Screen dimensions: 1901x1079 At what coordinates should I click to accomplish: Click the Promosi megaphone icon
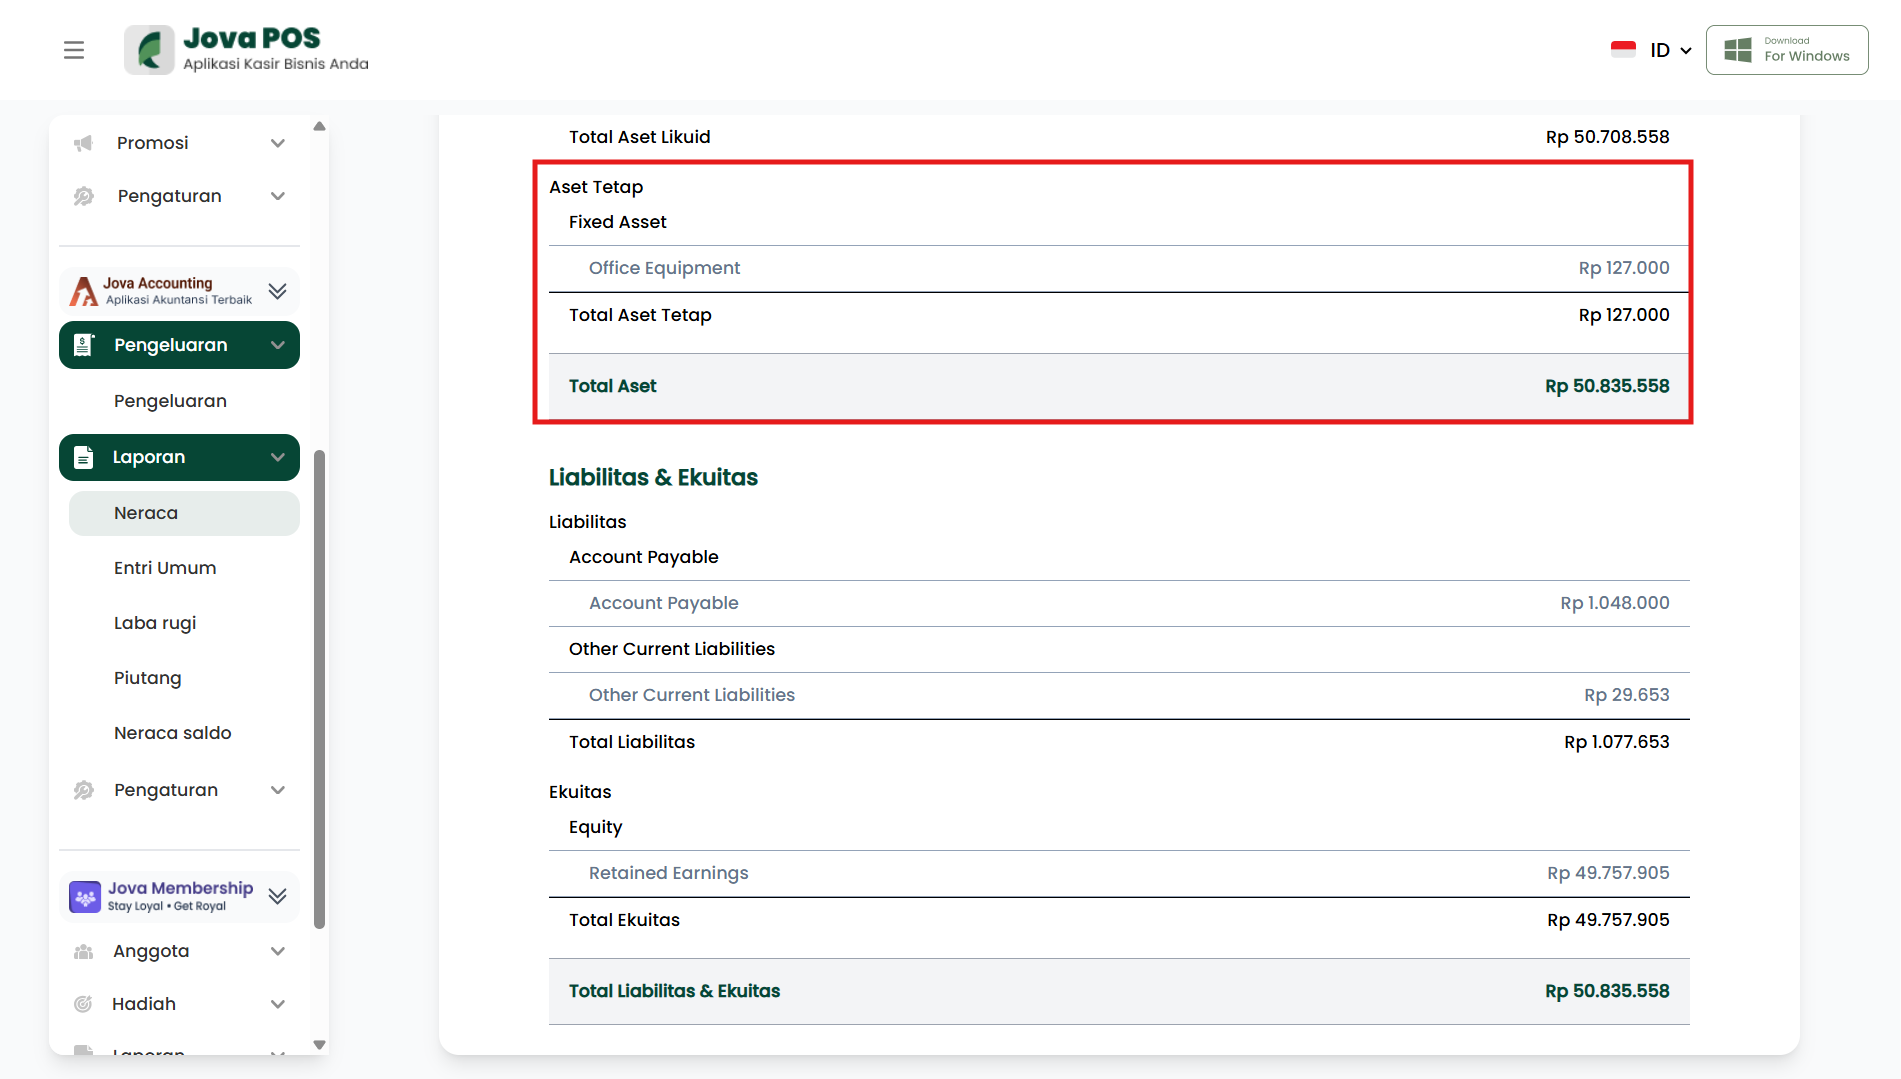(x=84, y=143)
